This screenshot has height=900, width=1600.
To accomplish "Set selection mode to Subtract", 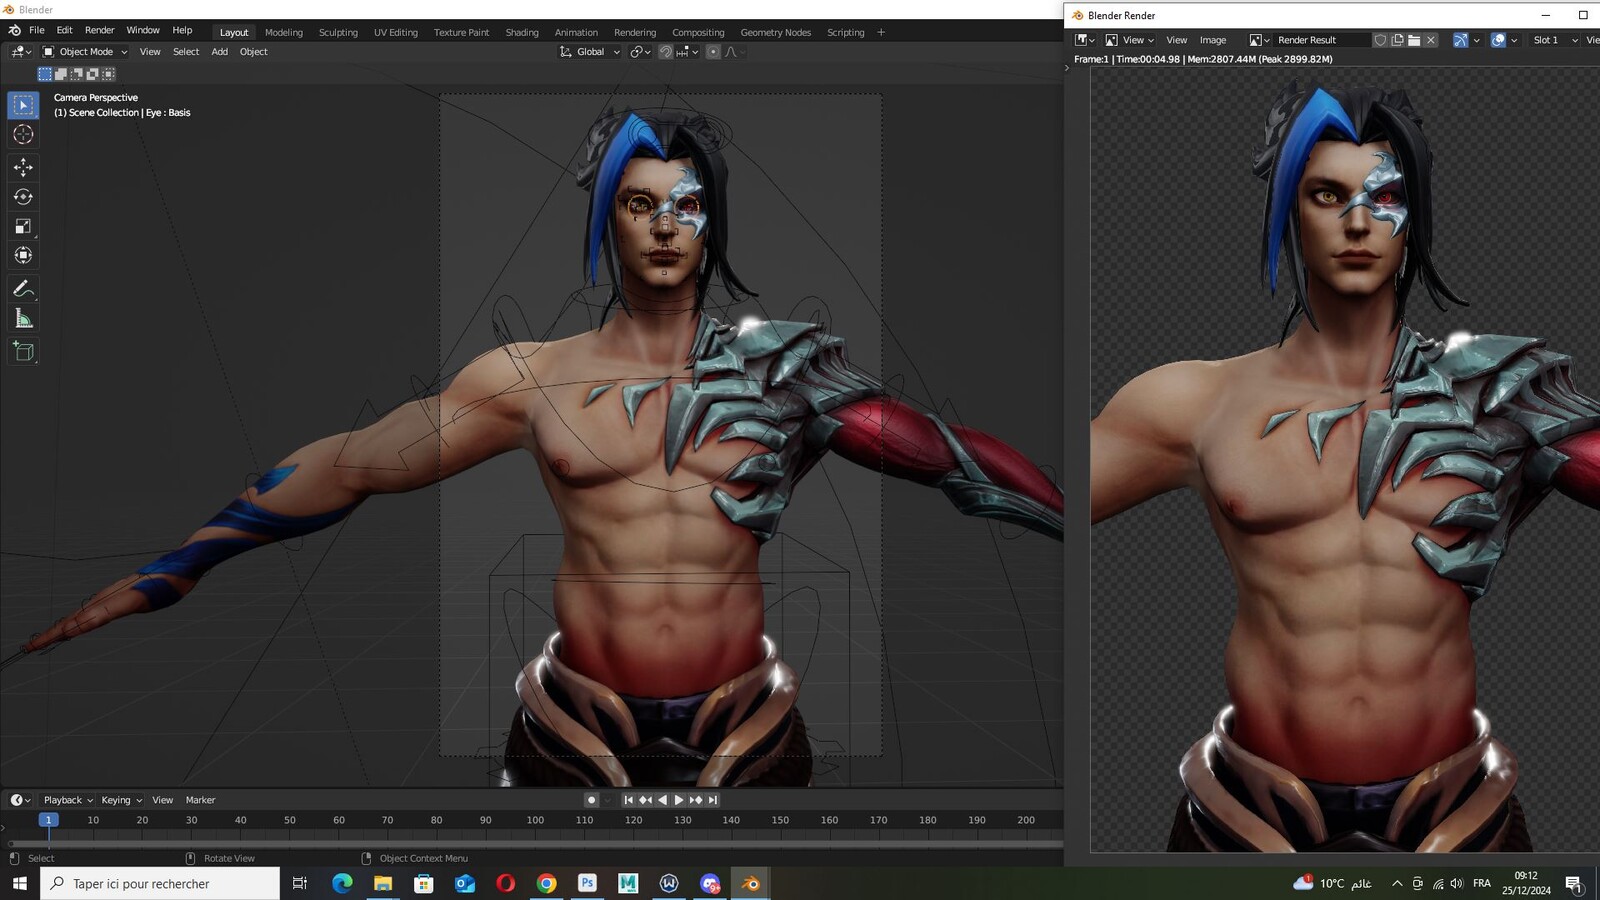I will coord(77,74).
